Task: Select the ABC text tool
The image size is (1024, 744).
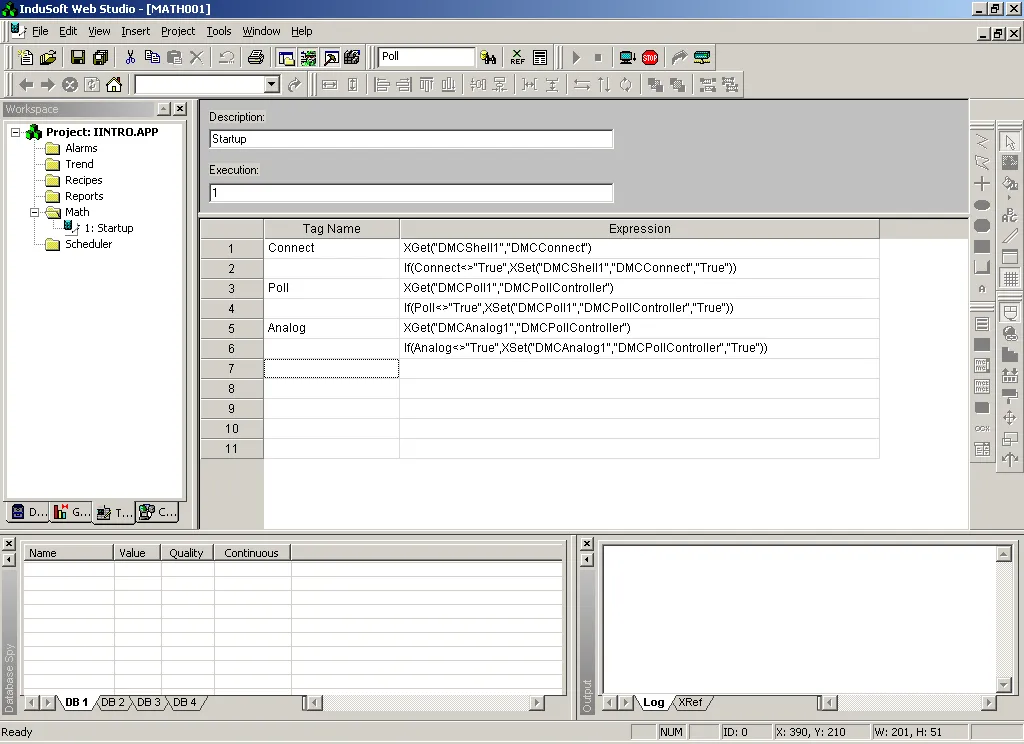Action: [1010, 214]
